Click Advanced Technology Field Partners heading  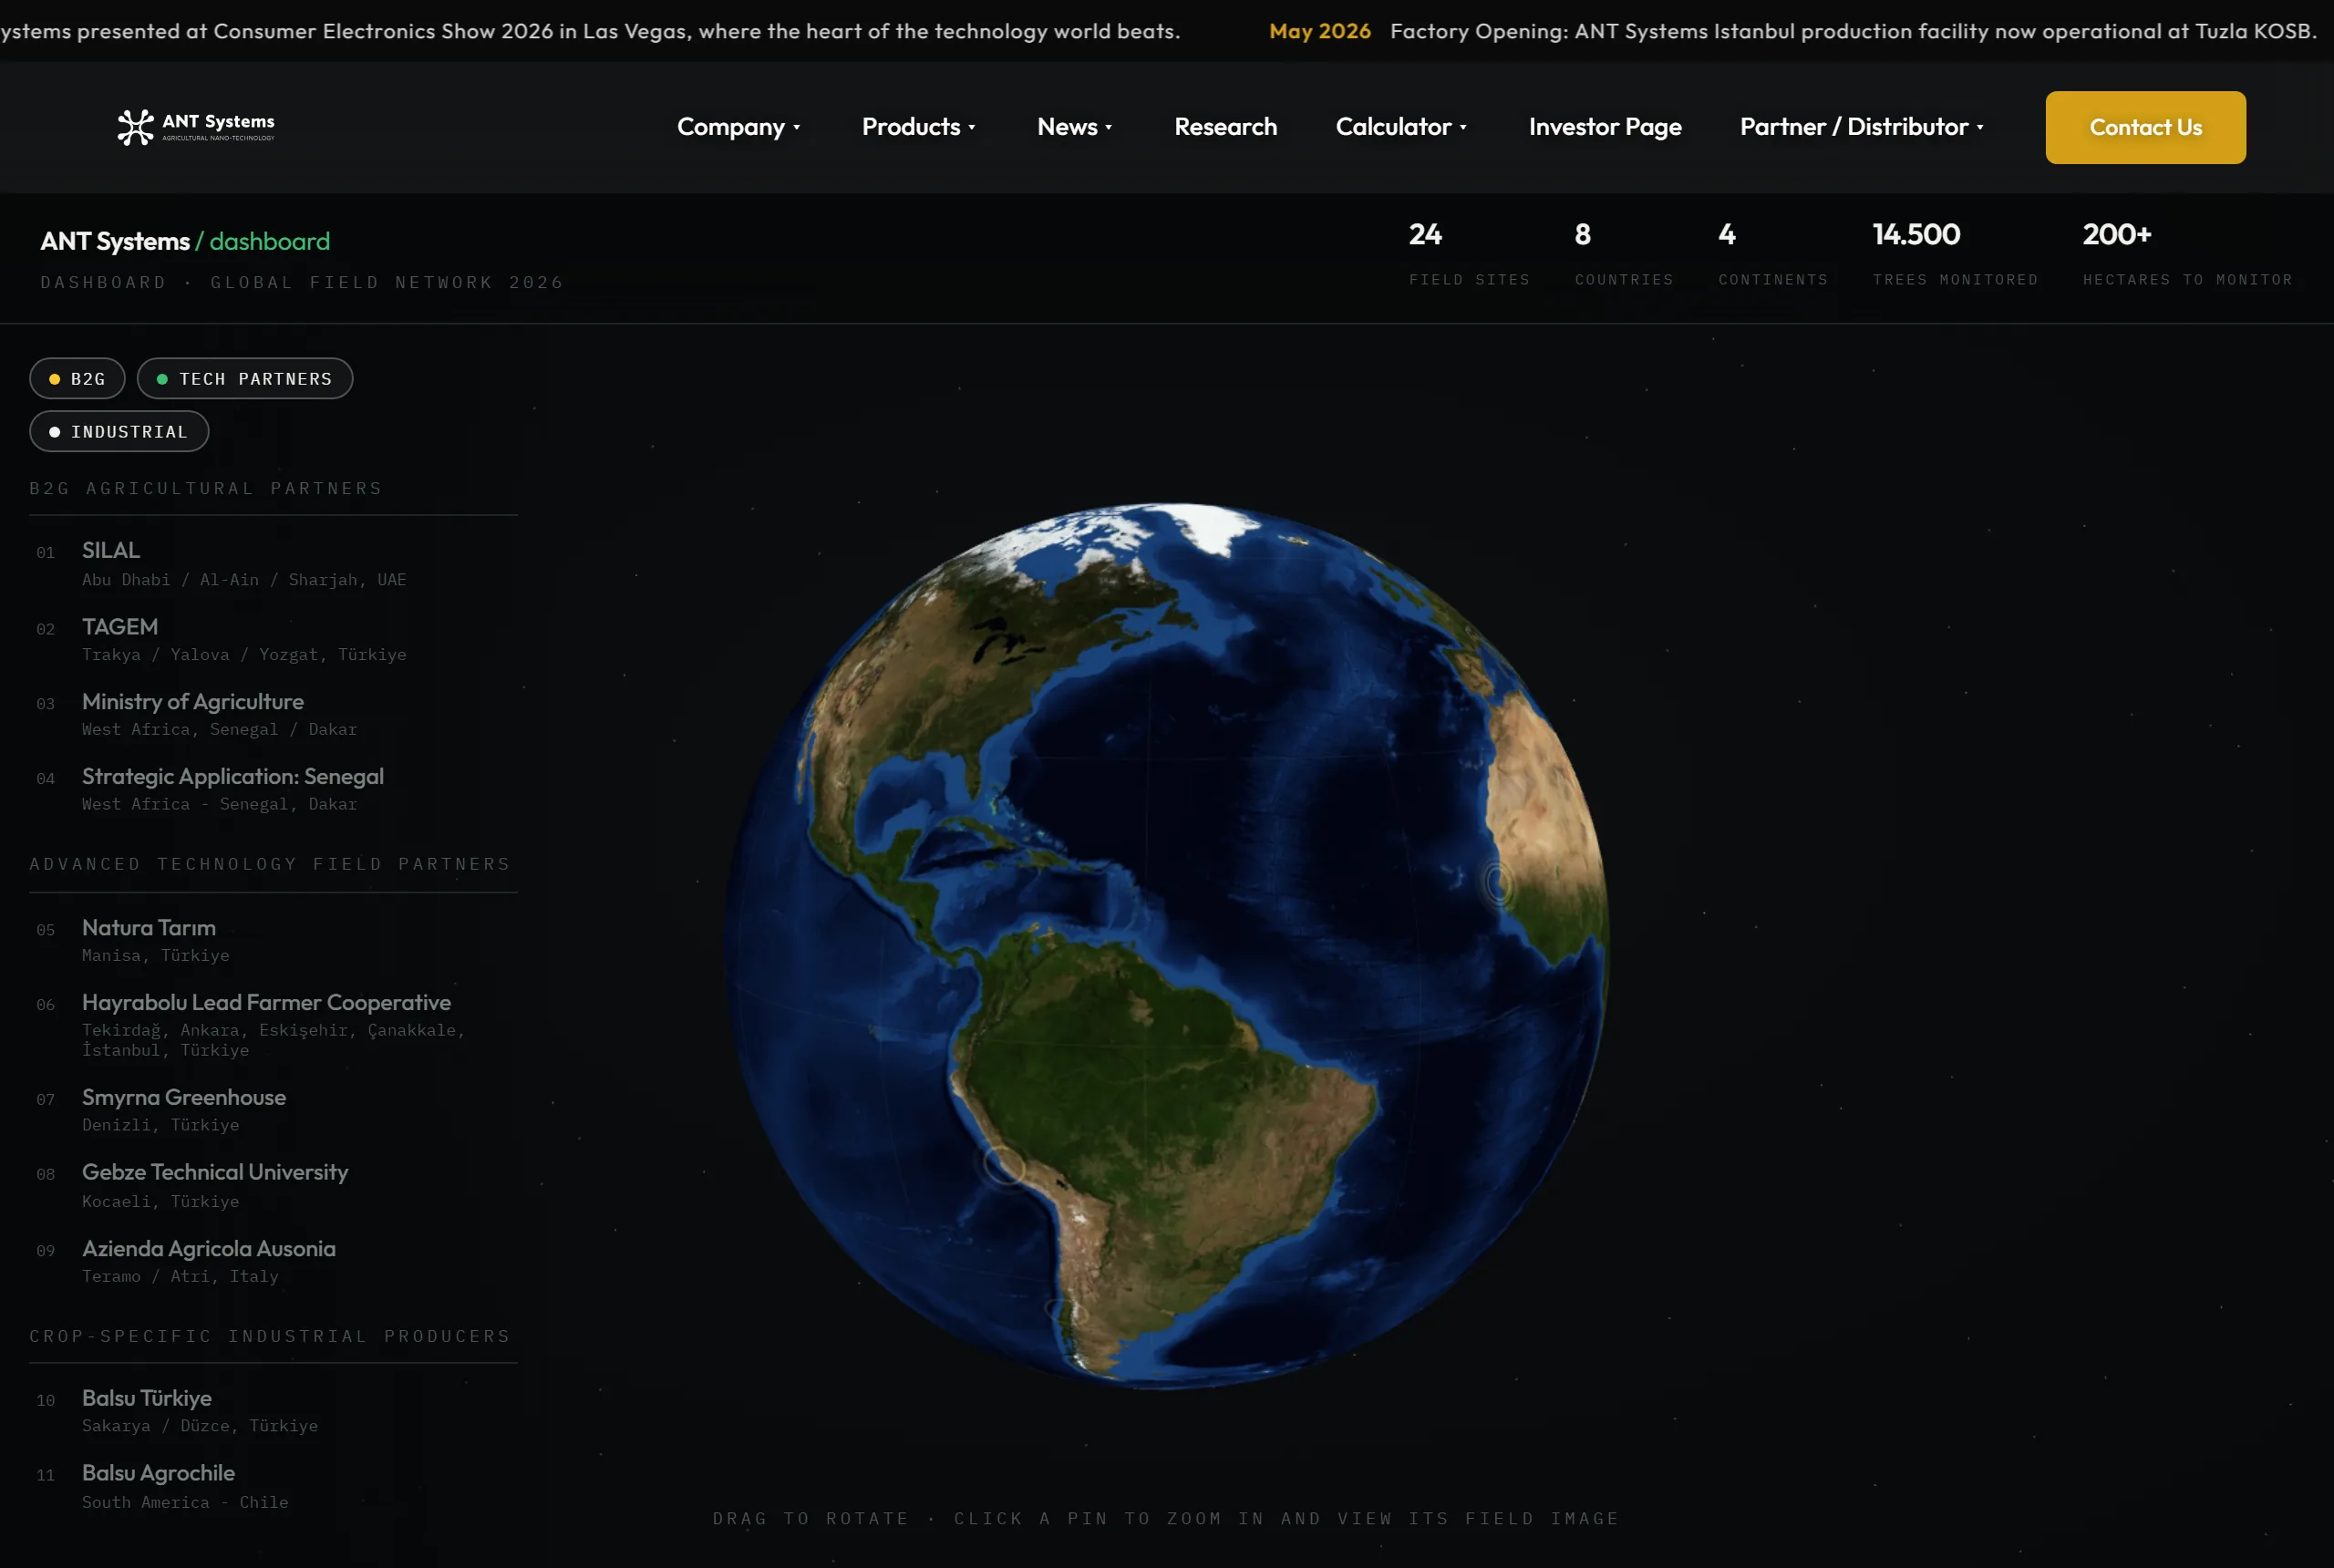click(x=270, y=863)
